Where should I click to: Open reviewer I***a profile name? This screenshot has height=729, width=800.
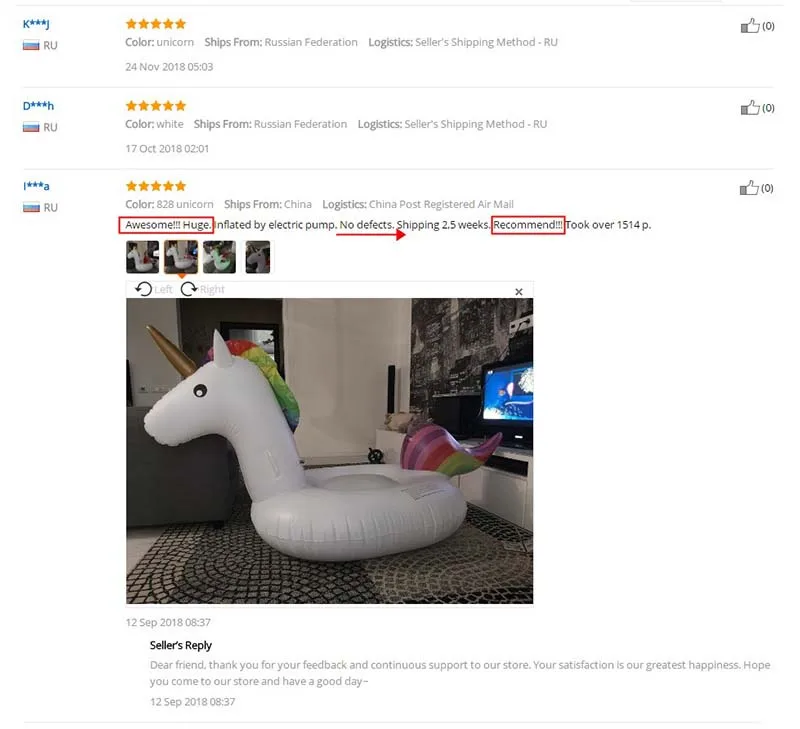point(36,186)
